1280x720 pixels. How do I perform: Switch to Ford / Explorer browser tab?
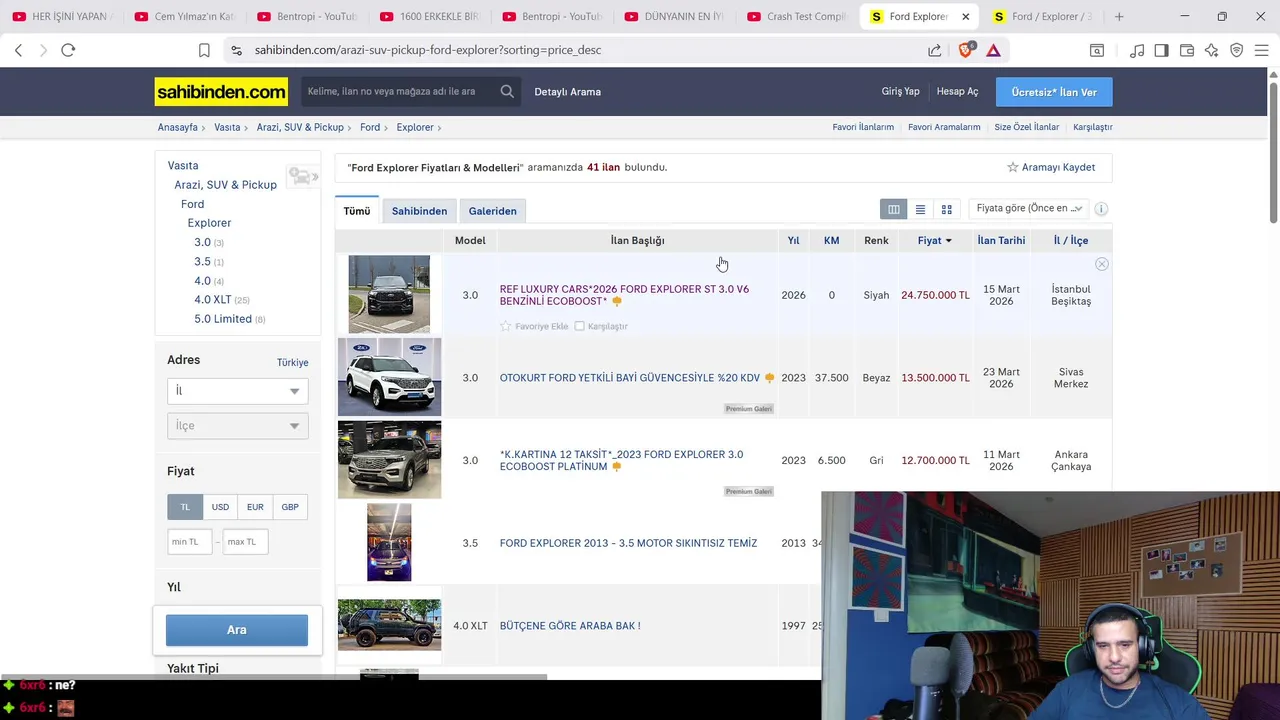click(x=1043, y=17)
